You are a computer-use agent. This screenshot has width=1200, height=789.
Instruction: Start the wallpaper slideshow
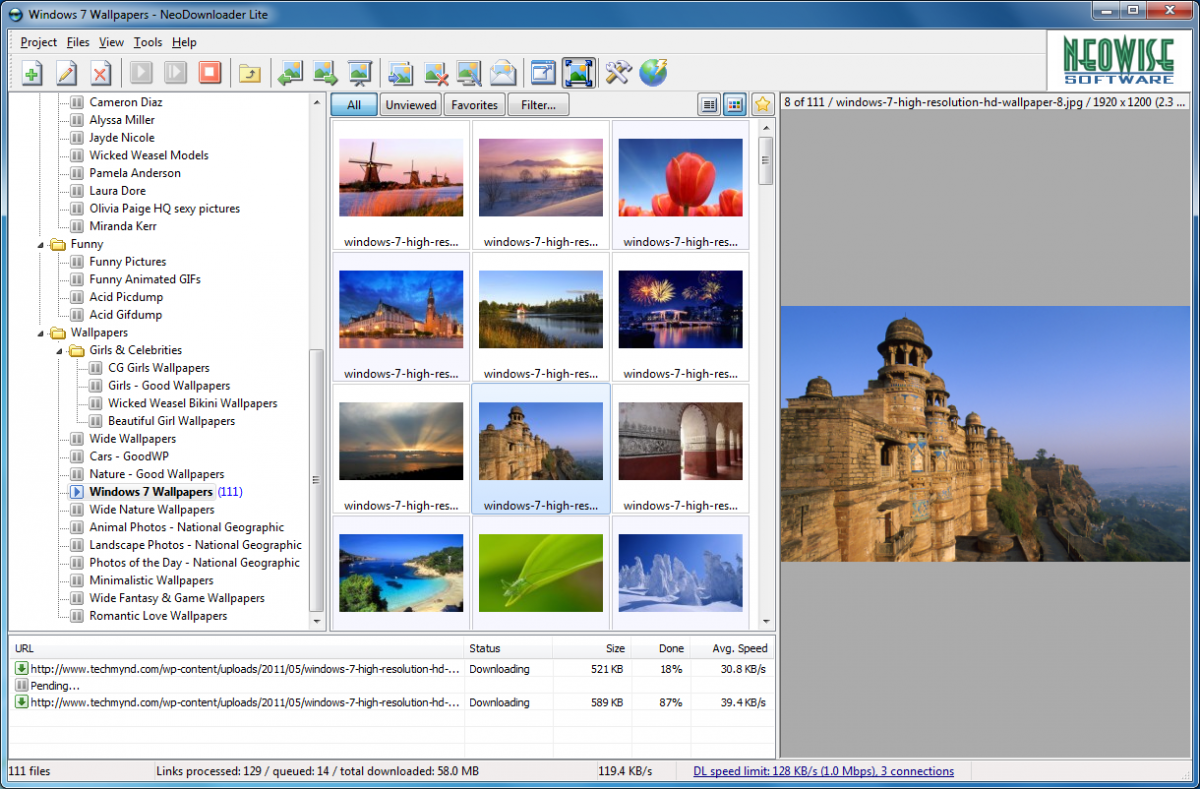[358, 72]
